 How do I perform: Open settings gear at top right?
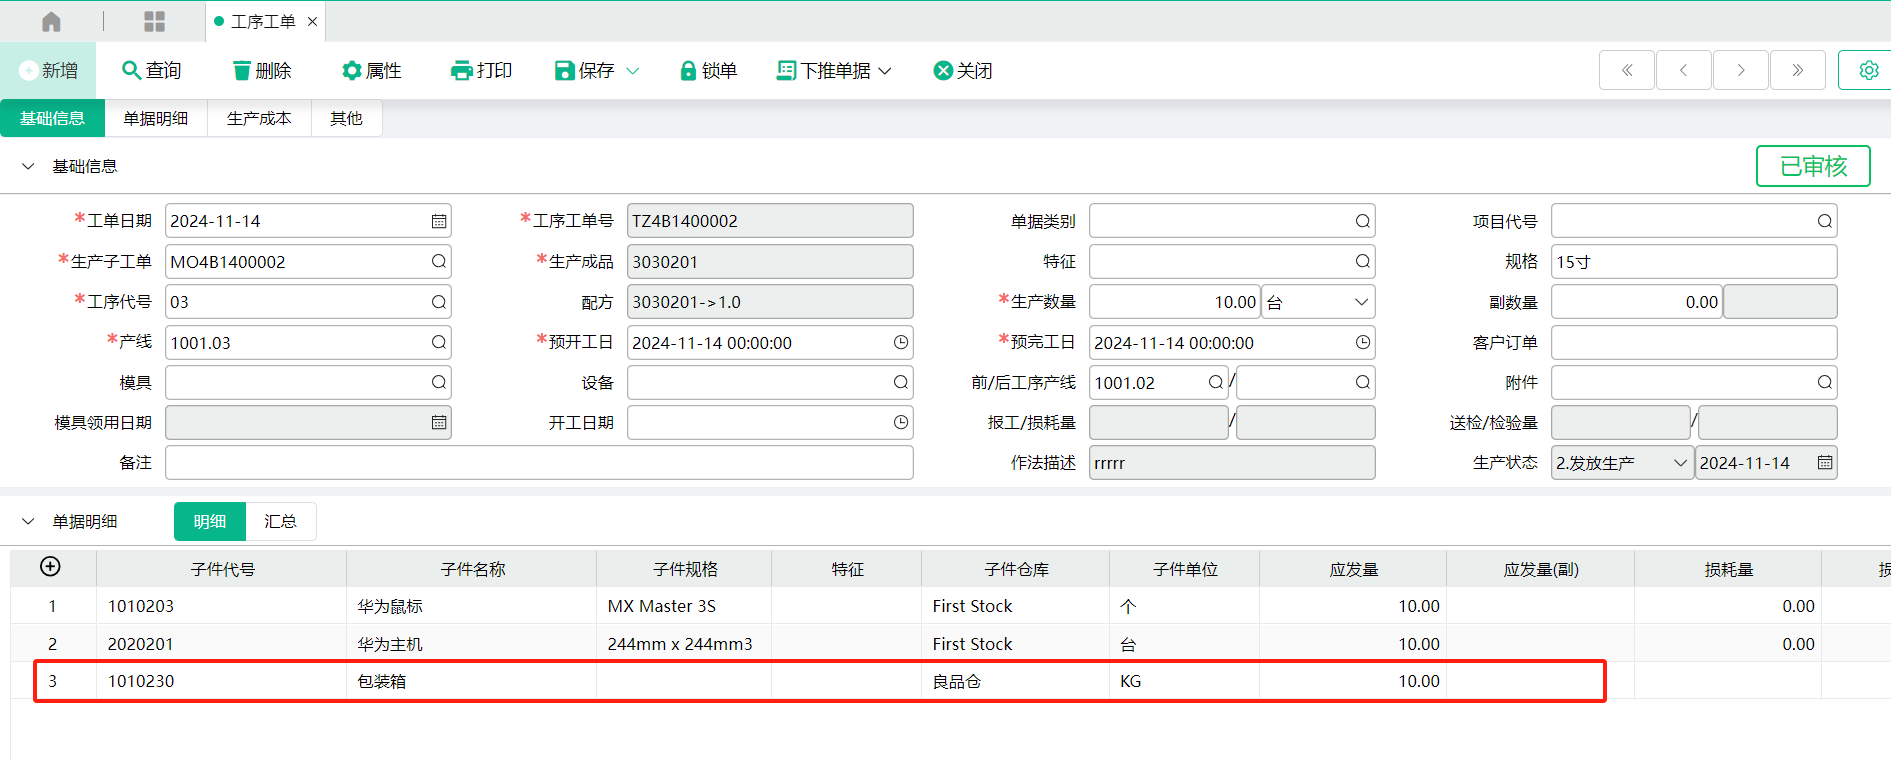[1868, 70]
